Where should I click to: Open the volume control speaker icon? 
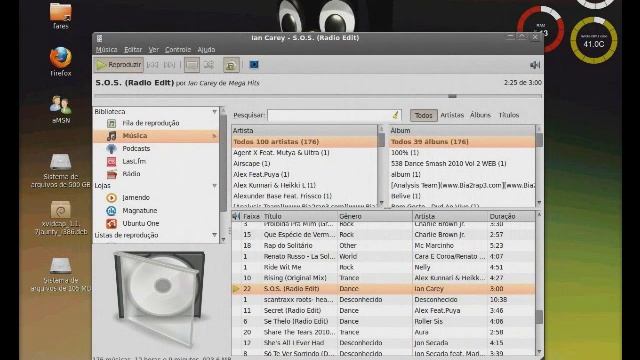point(535,65)
